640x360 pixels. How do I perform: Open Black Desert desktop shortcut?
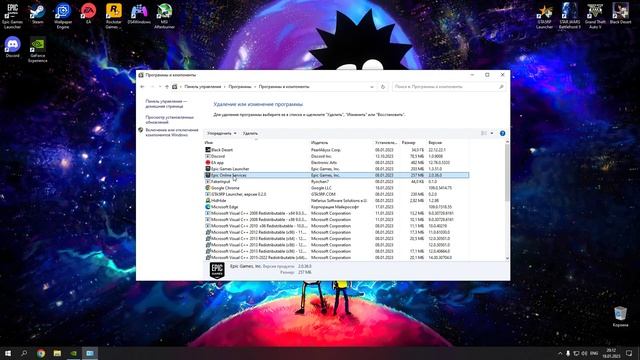coord(620,14)
